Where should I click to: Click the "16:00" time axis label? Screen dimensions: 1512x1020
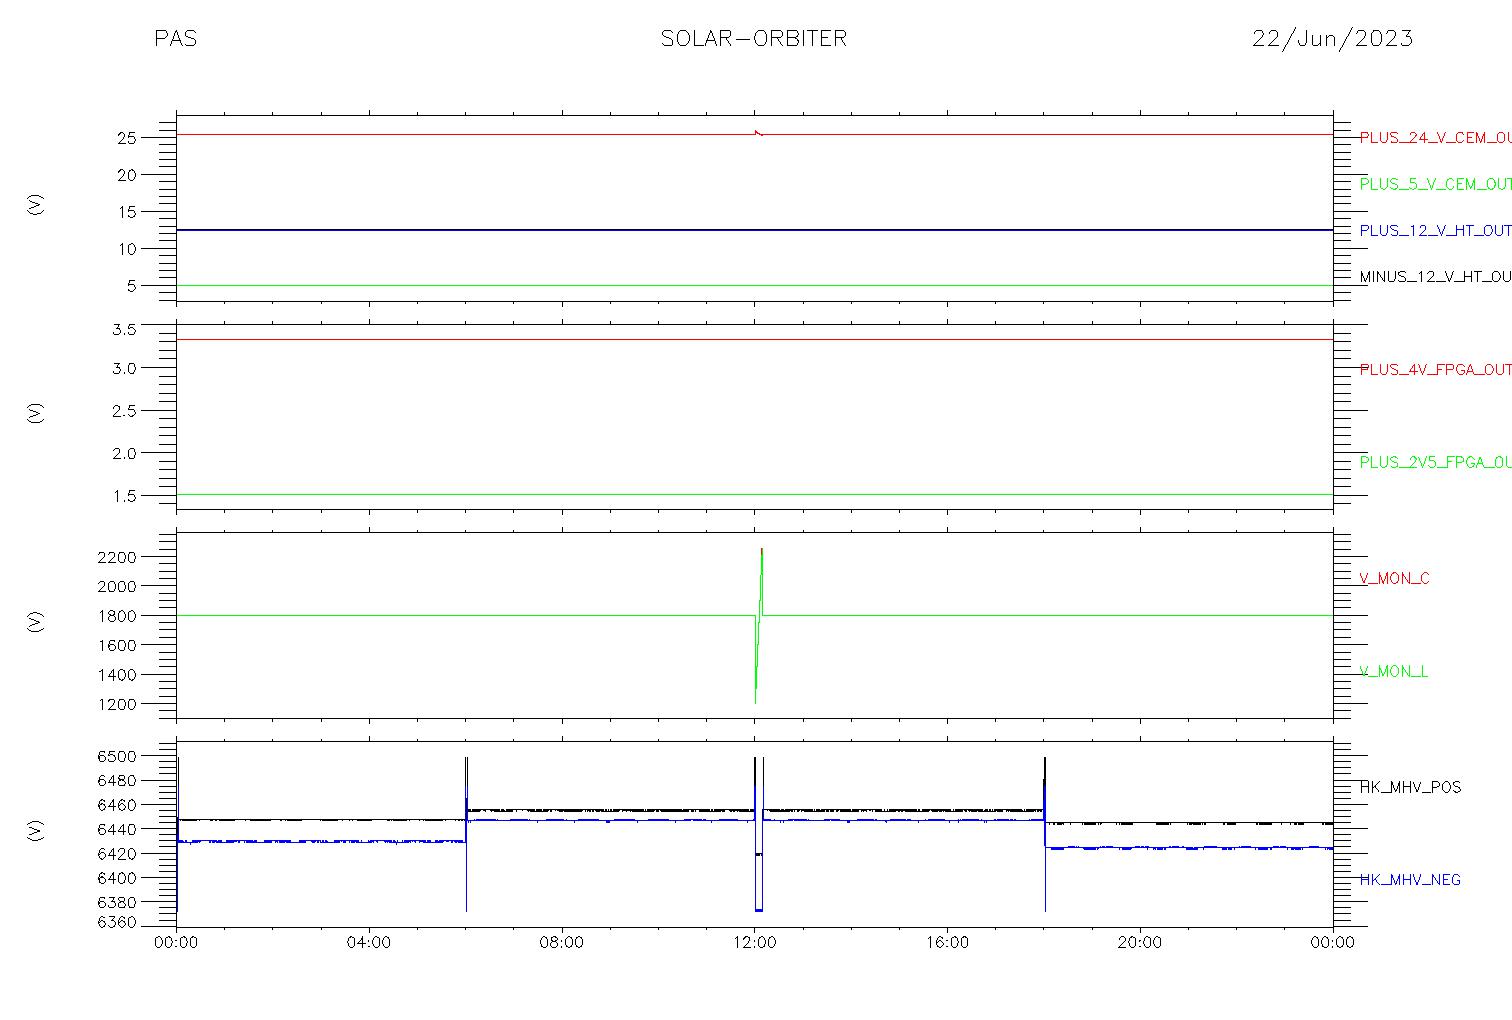point(947,943)
